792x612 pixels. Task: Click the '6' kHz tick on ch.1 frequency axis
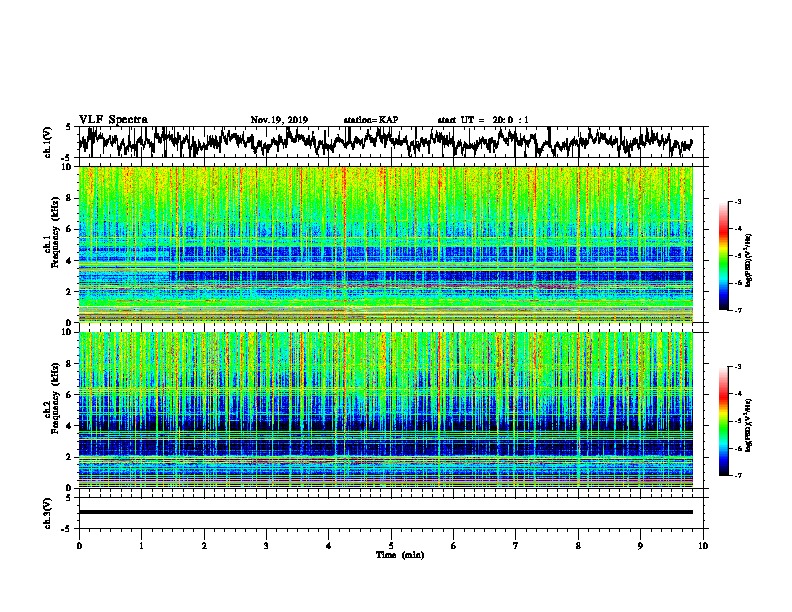[x=71, y=229]
